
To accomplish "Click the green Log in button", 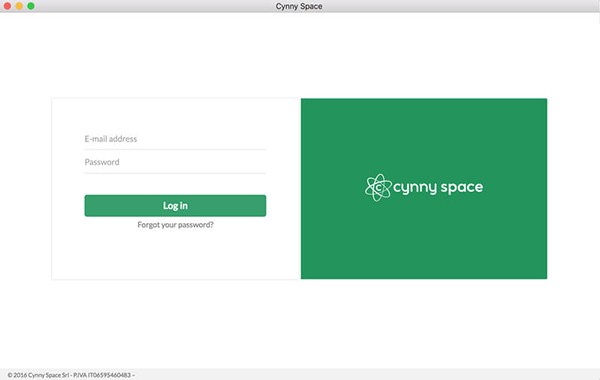I will [175, 205].
